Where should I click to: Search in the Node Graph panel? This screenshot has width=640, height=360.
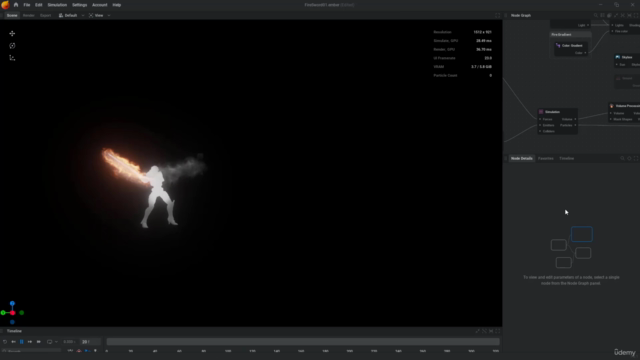pos(596,16)
